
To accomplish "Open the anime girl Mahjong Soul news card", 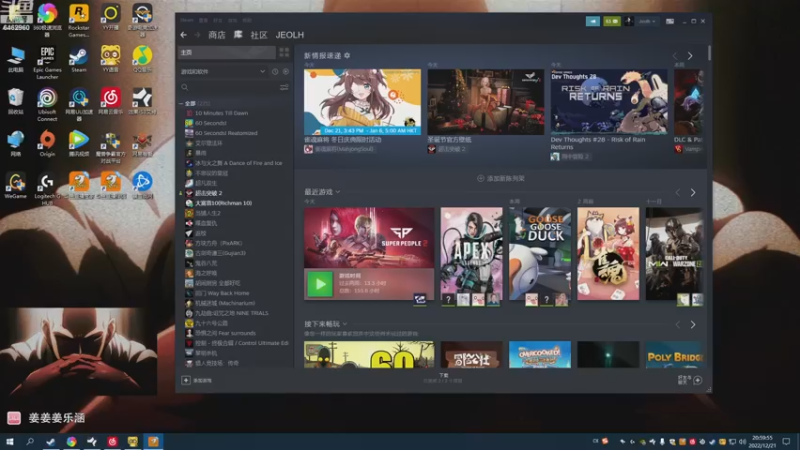I will click(x=362, y=102).
